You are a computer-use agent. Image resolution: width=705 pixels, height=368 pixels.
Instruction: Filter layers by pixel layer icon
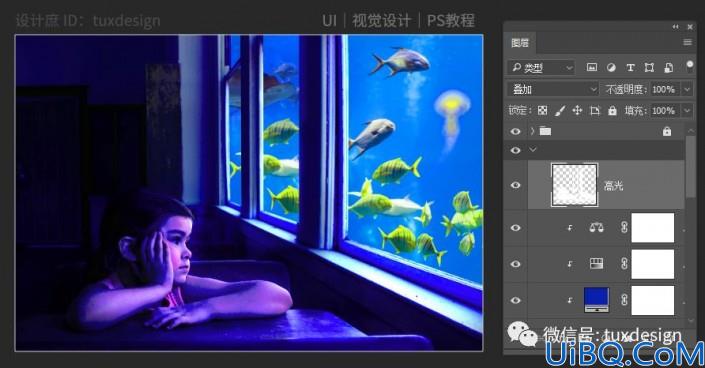(x=592, y=67)
